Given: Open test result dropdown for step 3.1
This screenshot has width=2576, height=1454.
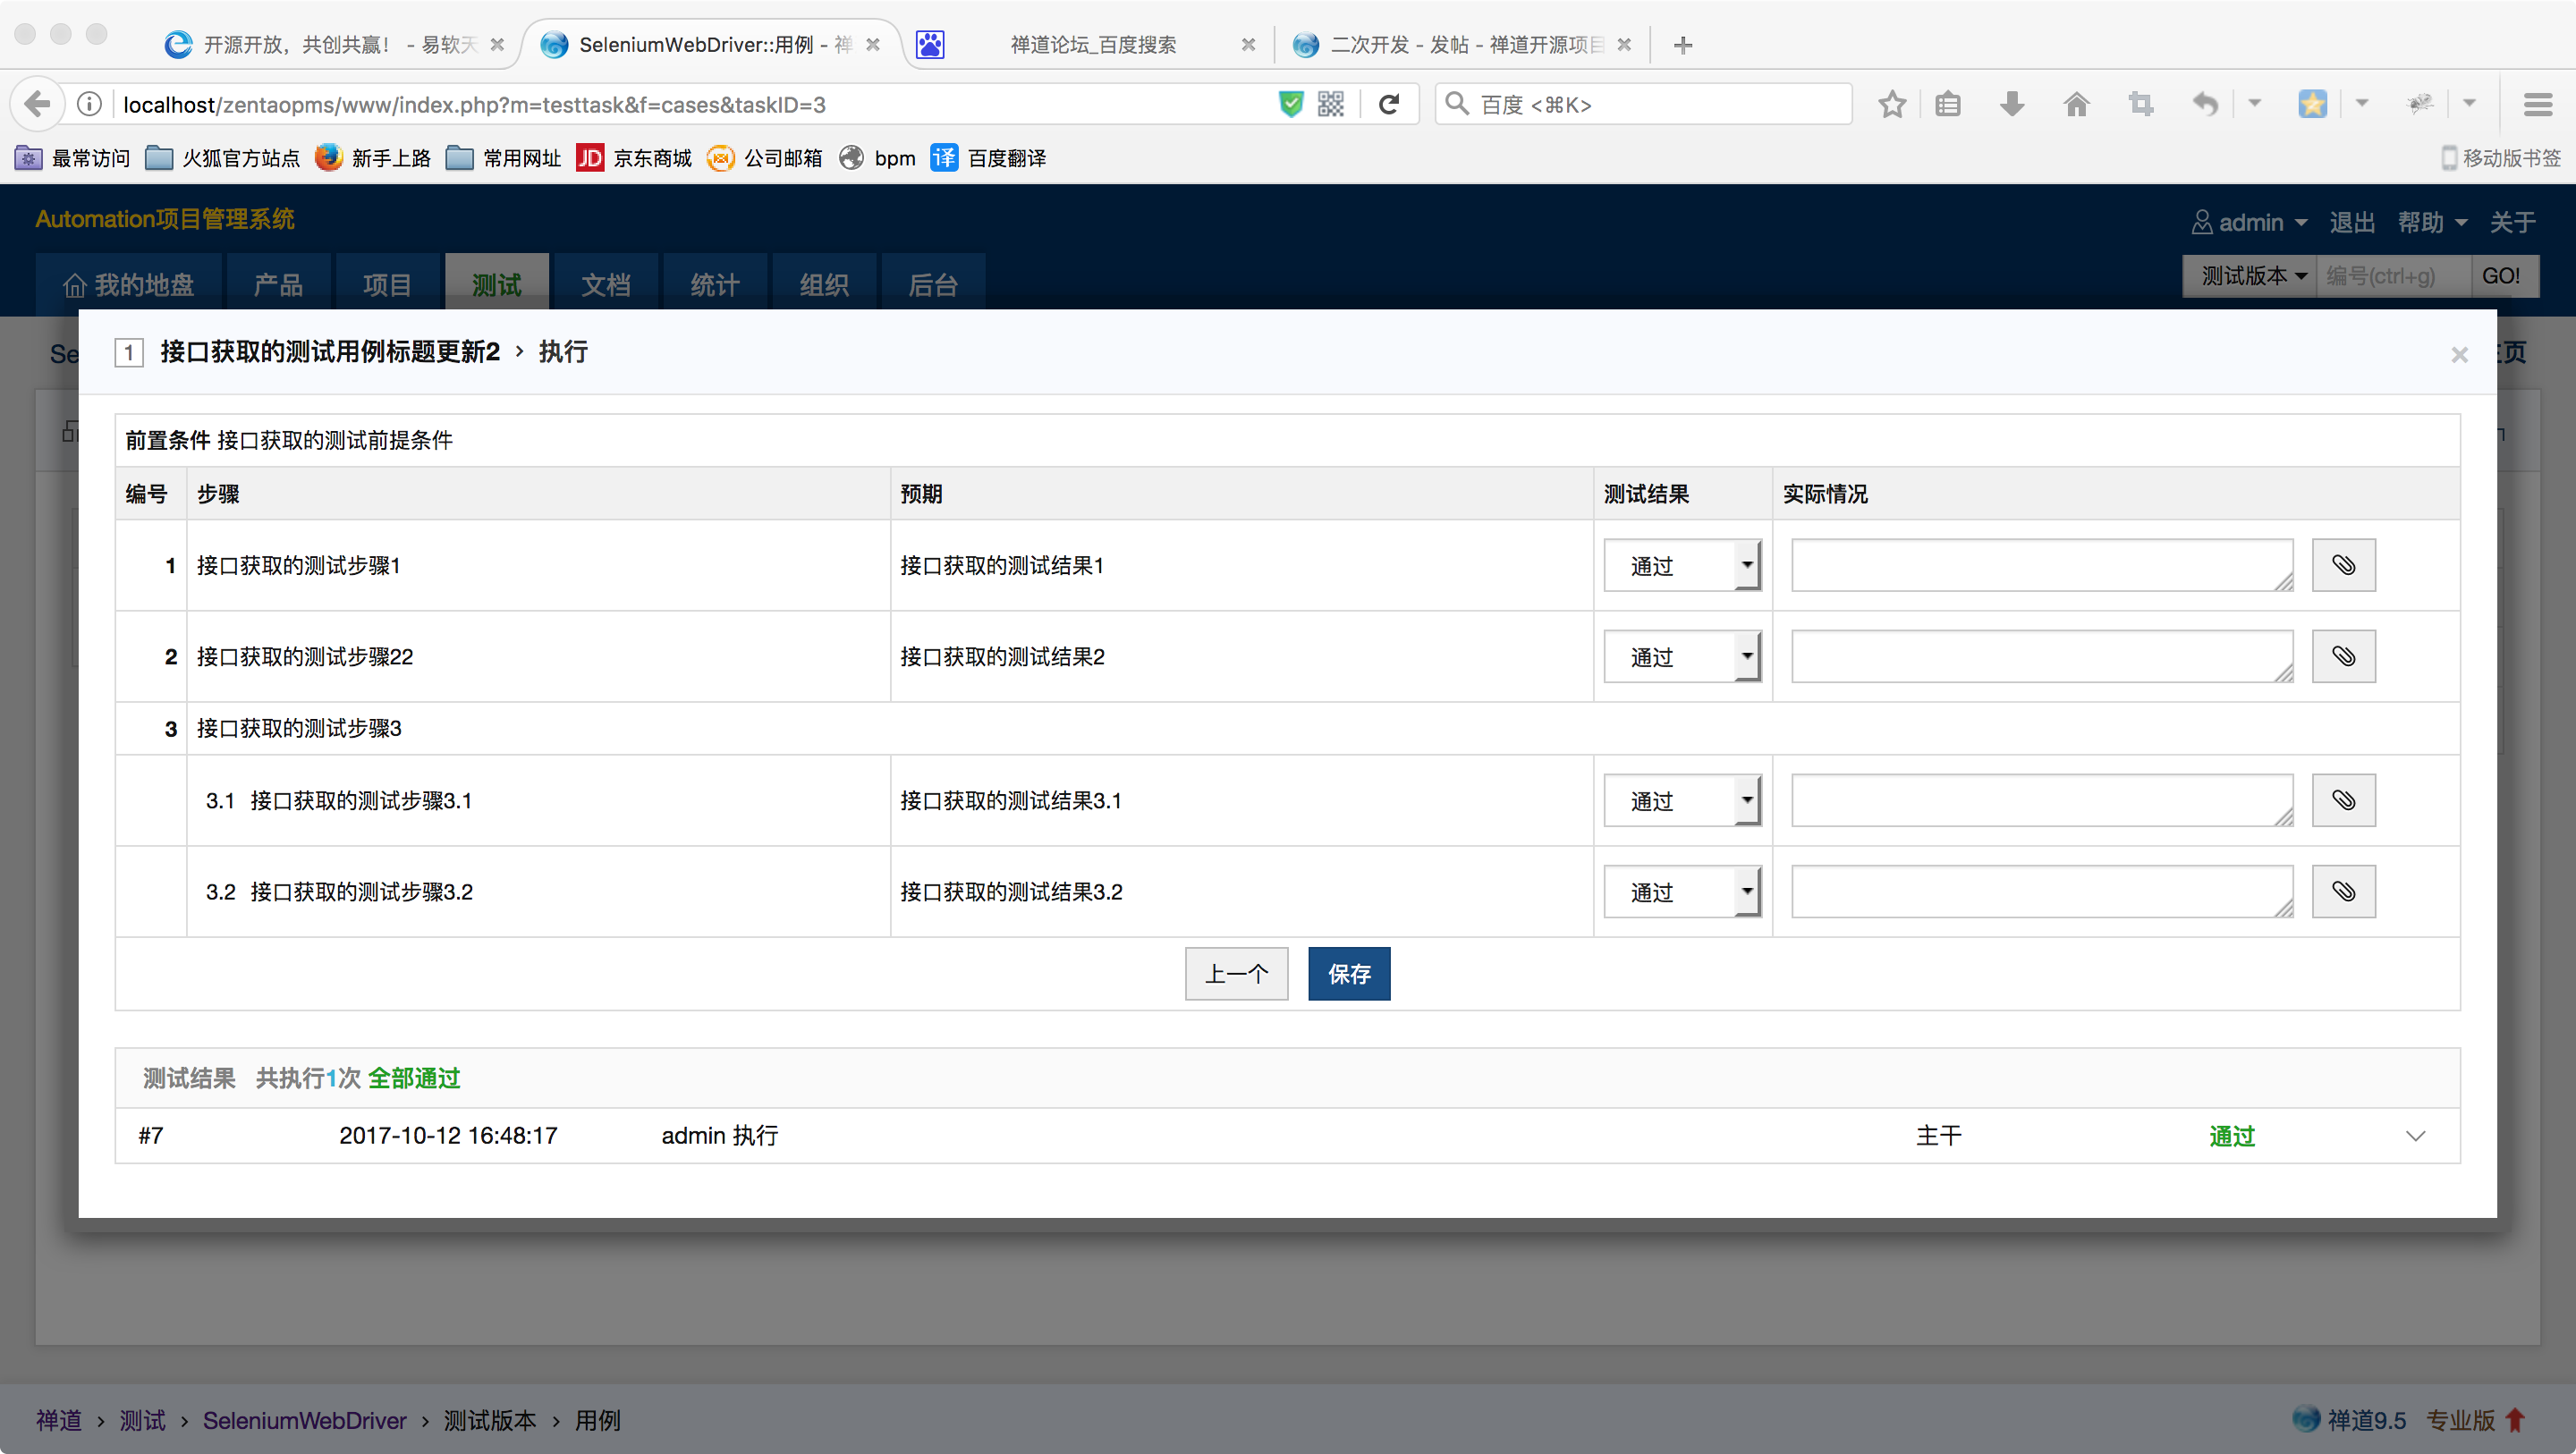Looking at the screenshot, I should click(x=1682, y=800).
